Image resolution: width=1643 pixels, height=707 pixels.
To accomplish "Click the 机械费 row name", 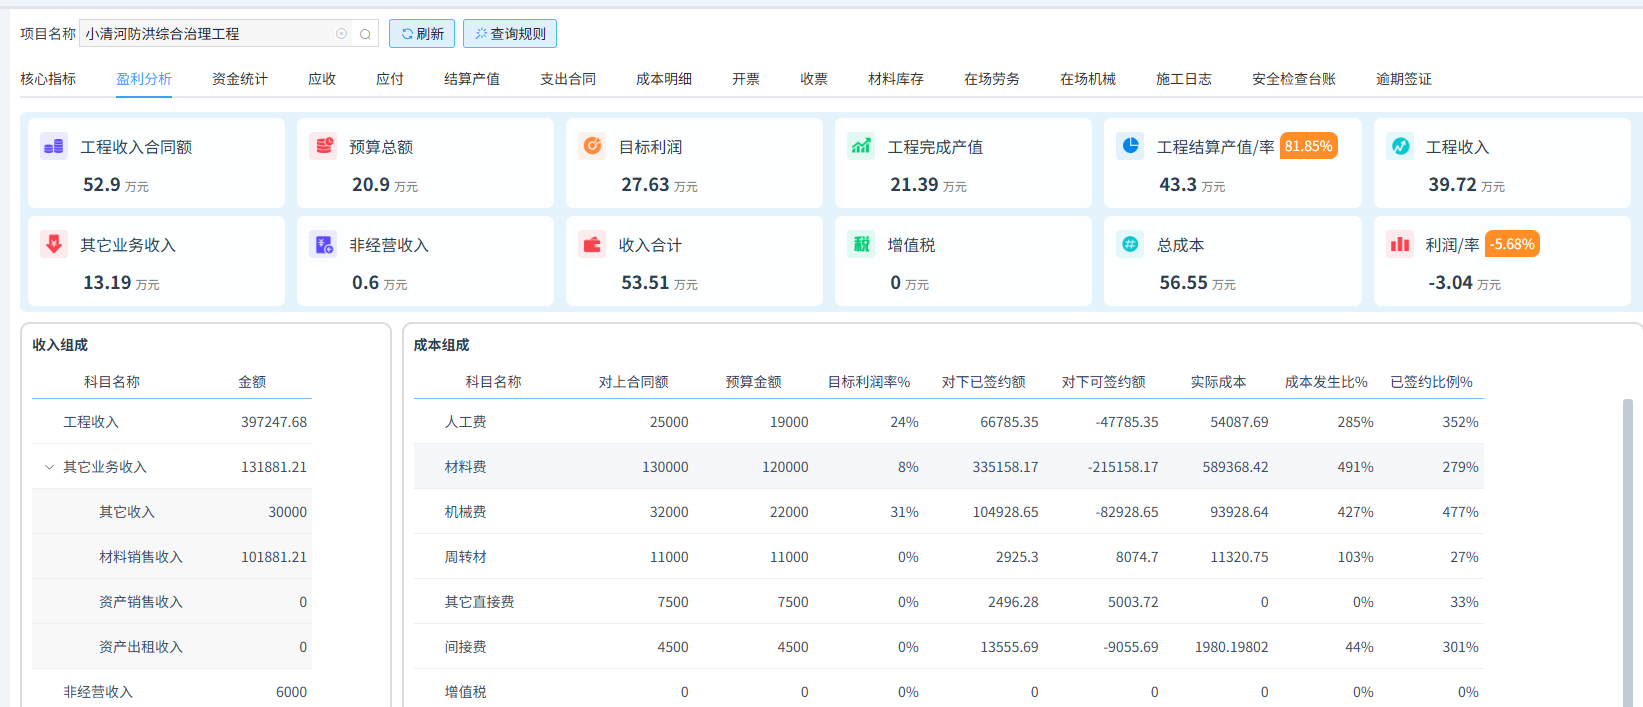I will [x=466, y=512].
